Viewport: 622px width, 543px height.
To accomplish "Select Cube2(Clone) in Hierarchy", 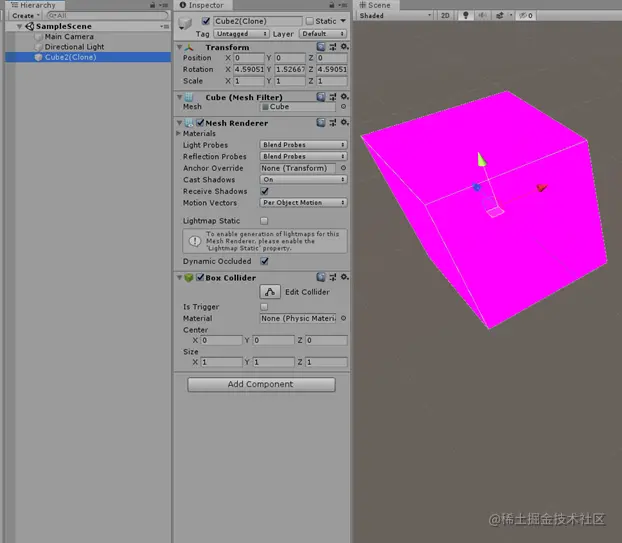I will tap(88, 57).
